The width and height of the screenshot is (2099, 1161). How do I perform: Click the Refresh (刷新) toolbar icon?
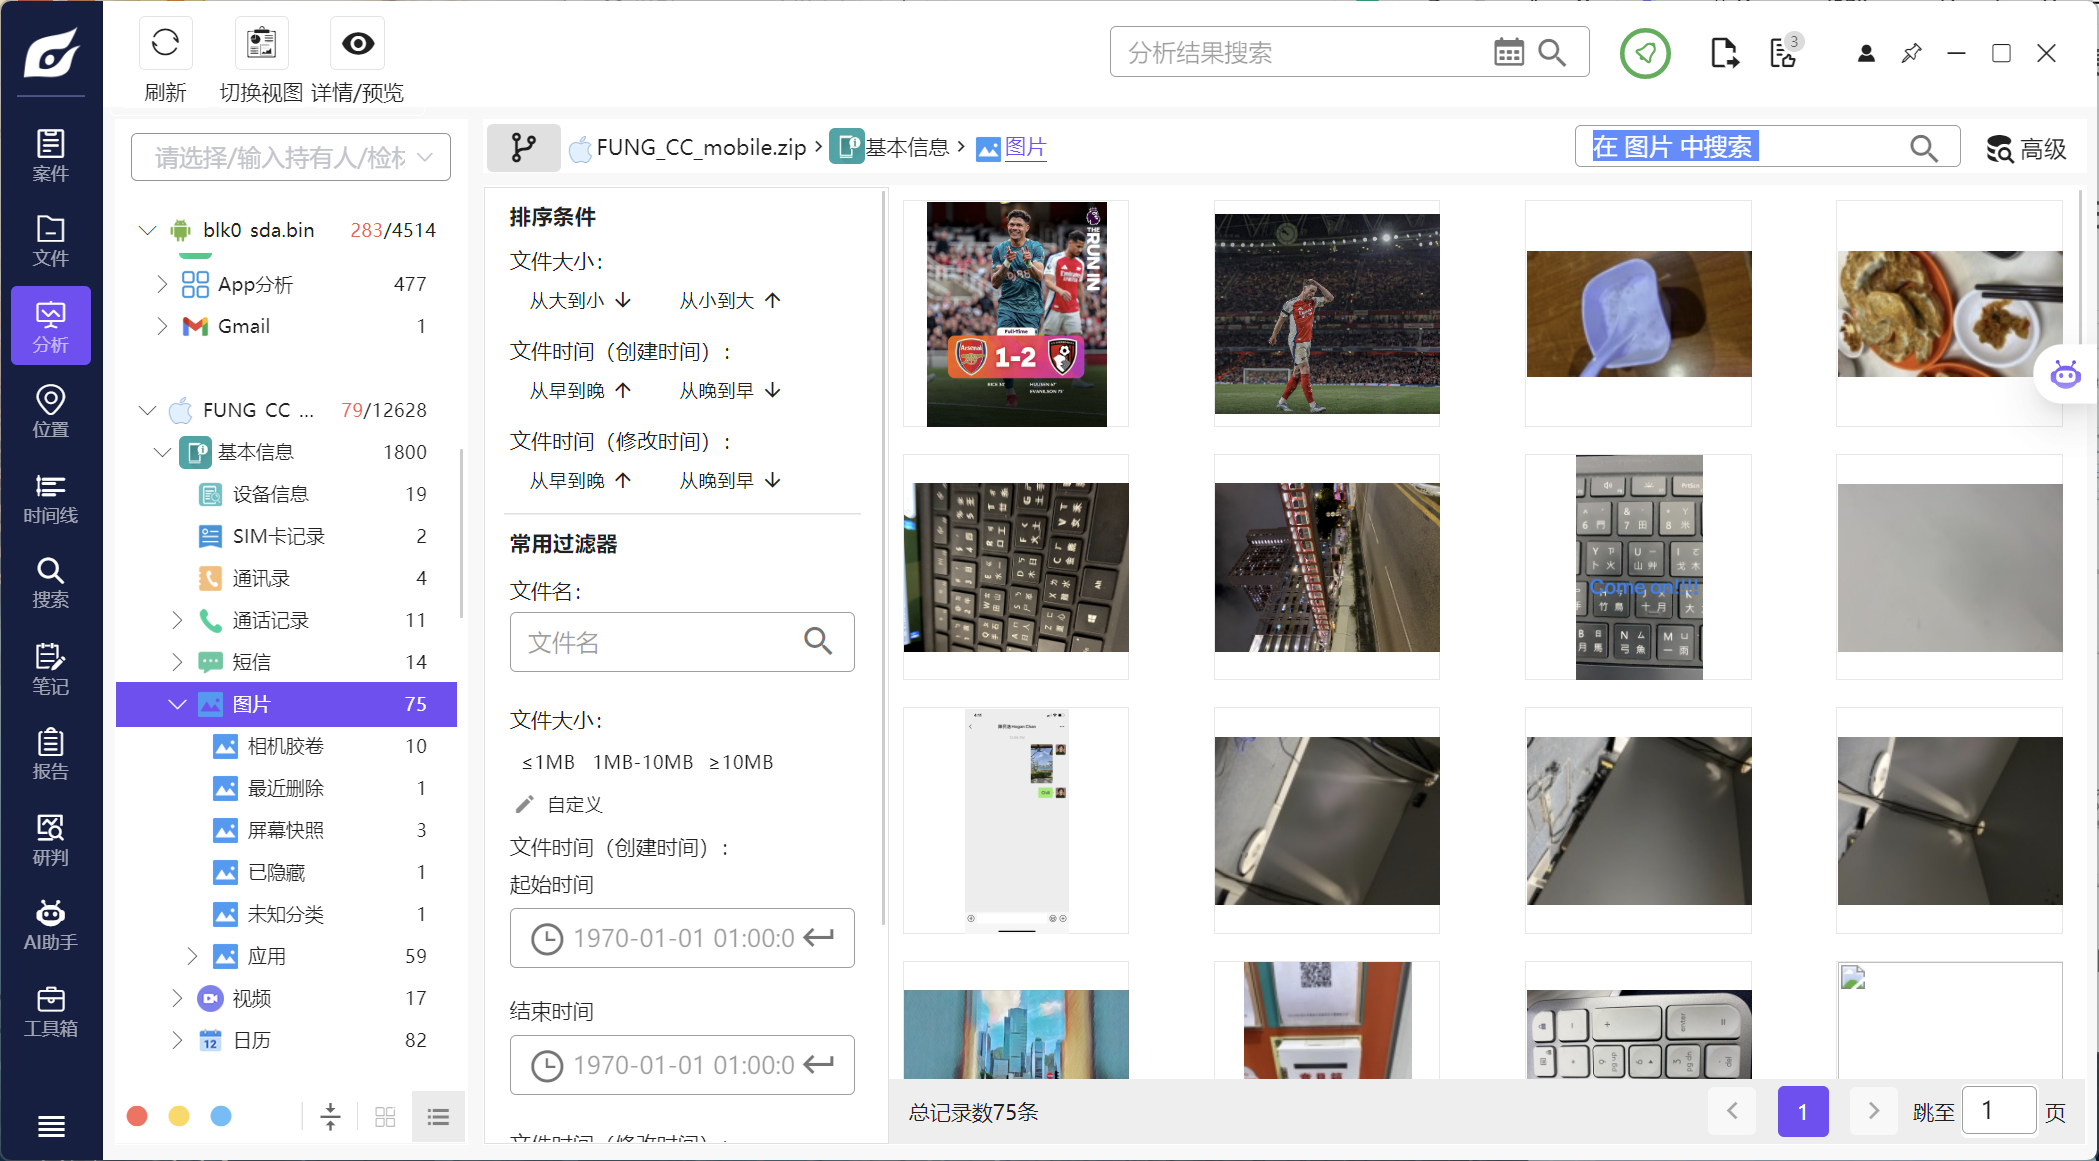pyautogui.click(x=165, y=44)
